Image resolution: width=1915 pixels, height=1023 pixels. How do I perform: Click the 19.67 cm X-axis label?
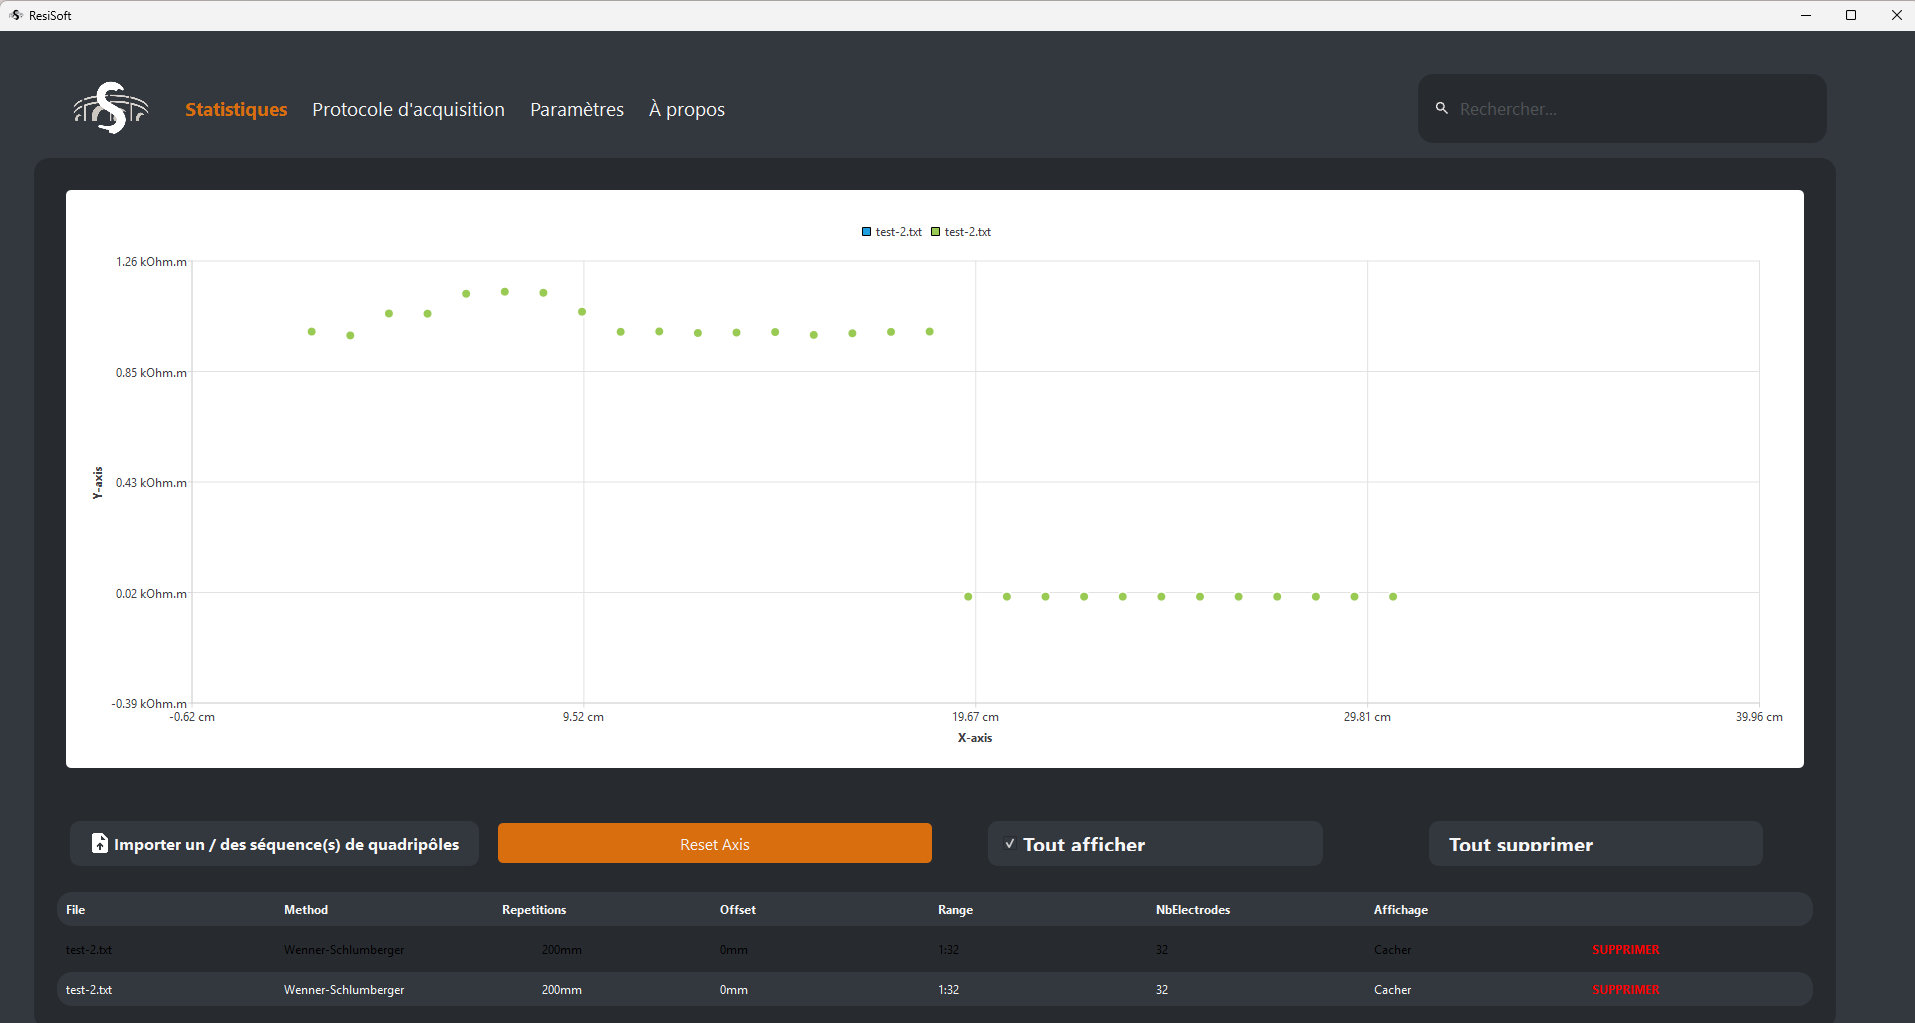point(975,717)
